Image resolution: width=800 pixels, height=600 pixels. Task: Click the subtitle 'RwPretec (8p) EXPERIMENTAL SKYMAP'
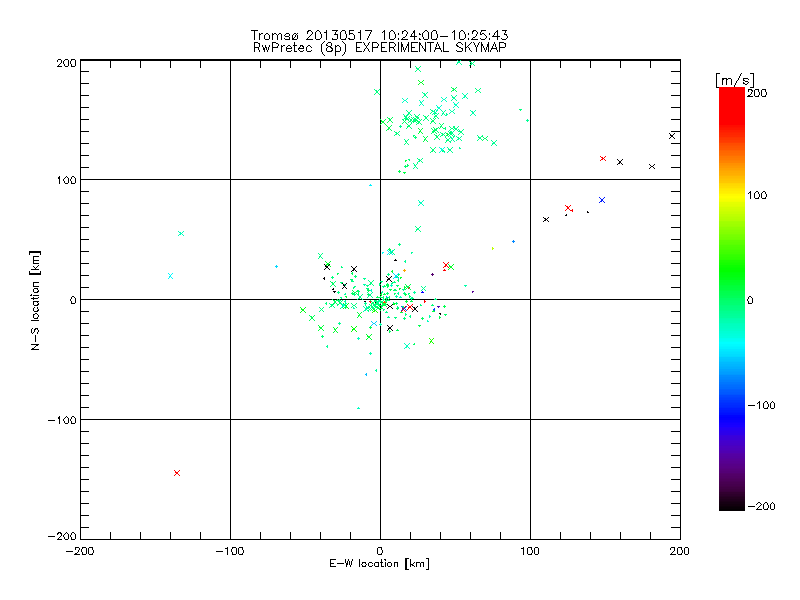(x=380, y=48)
